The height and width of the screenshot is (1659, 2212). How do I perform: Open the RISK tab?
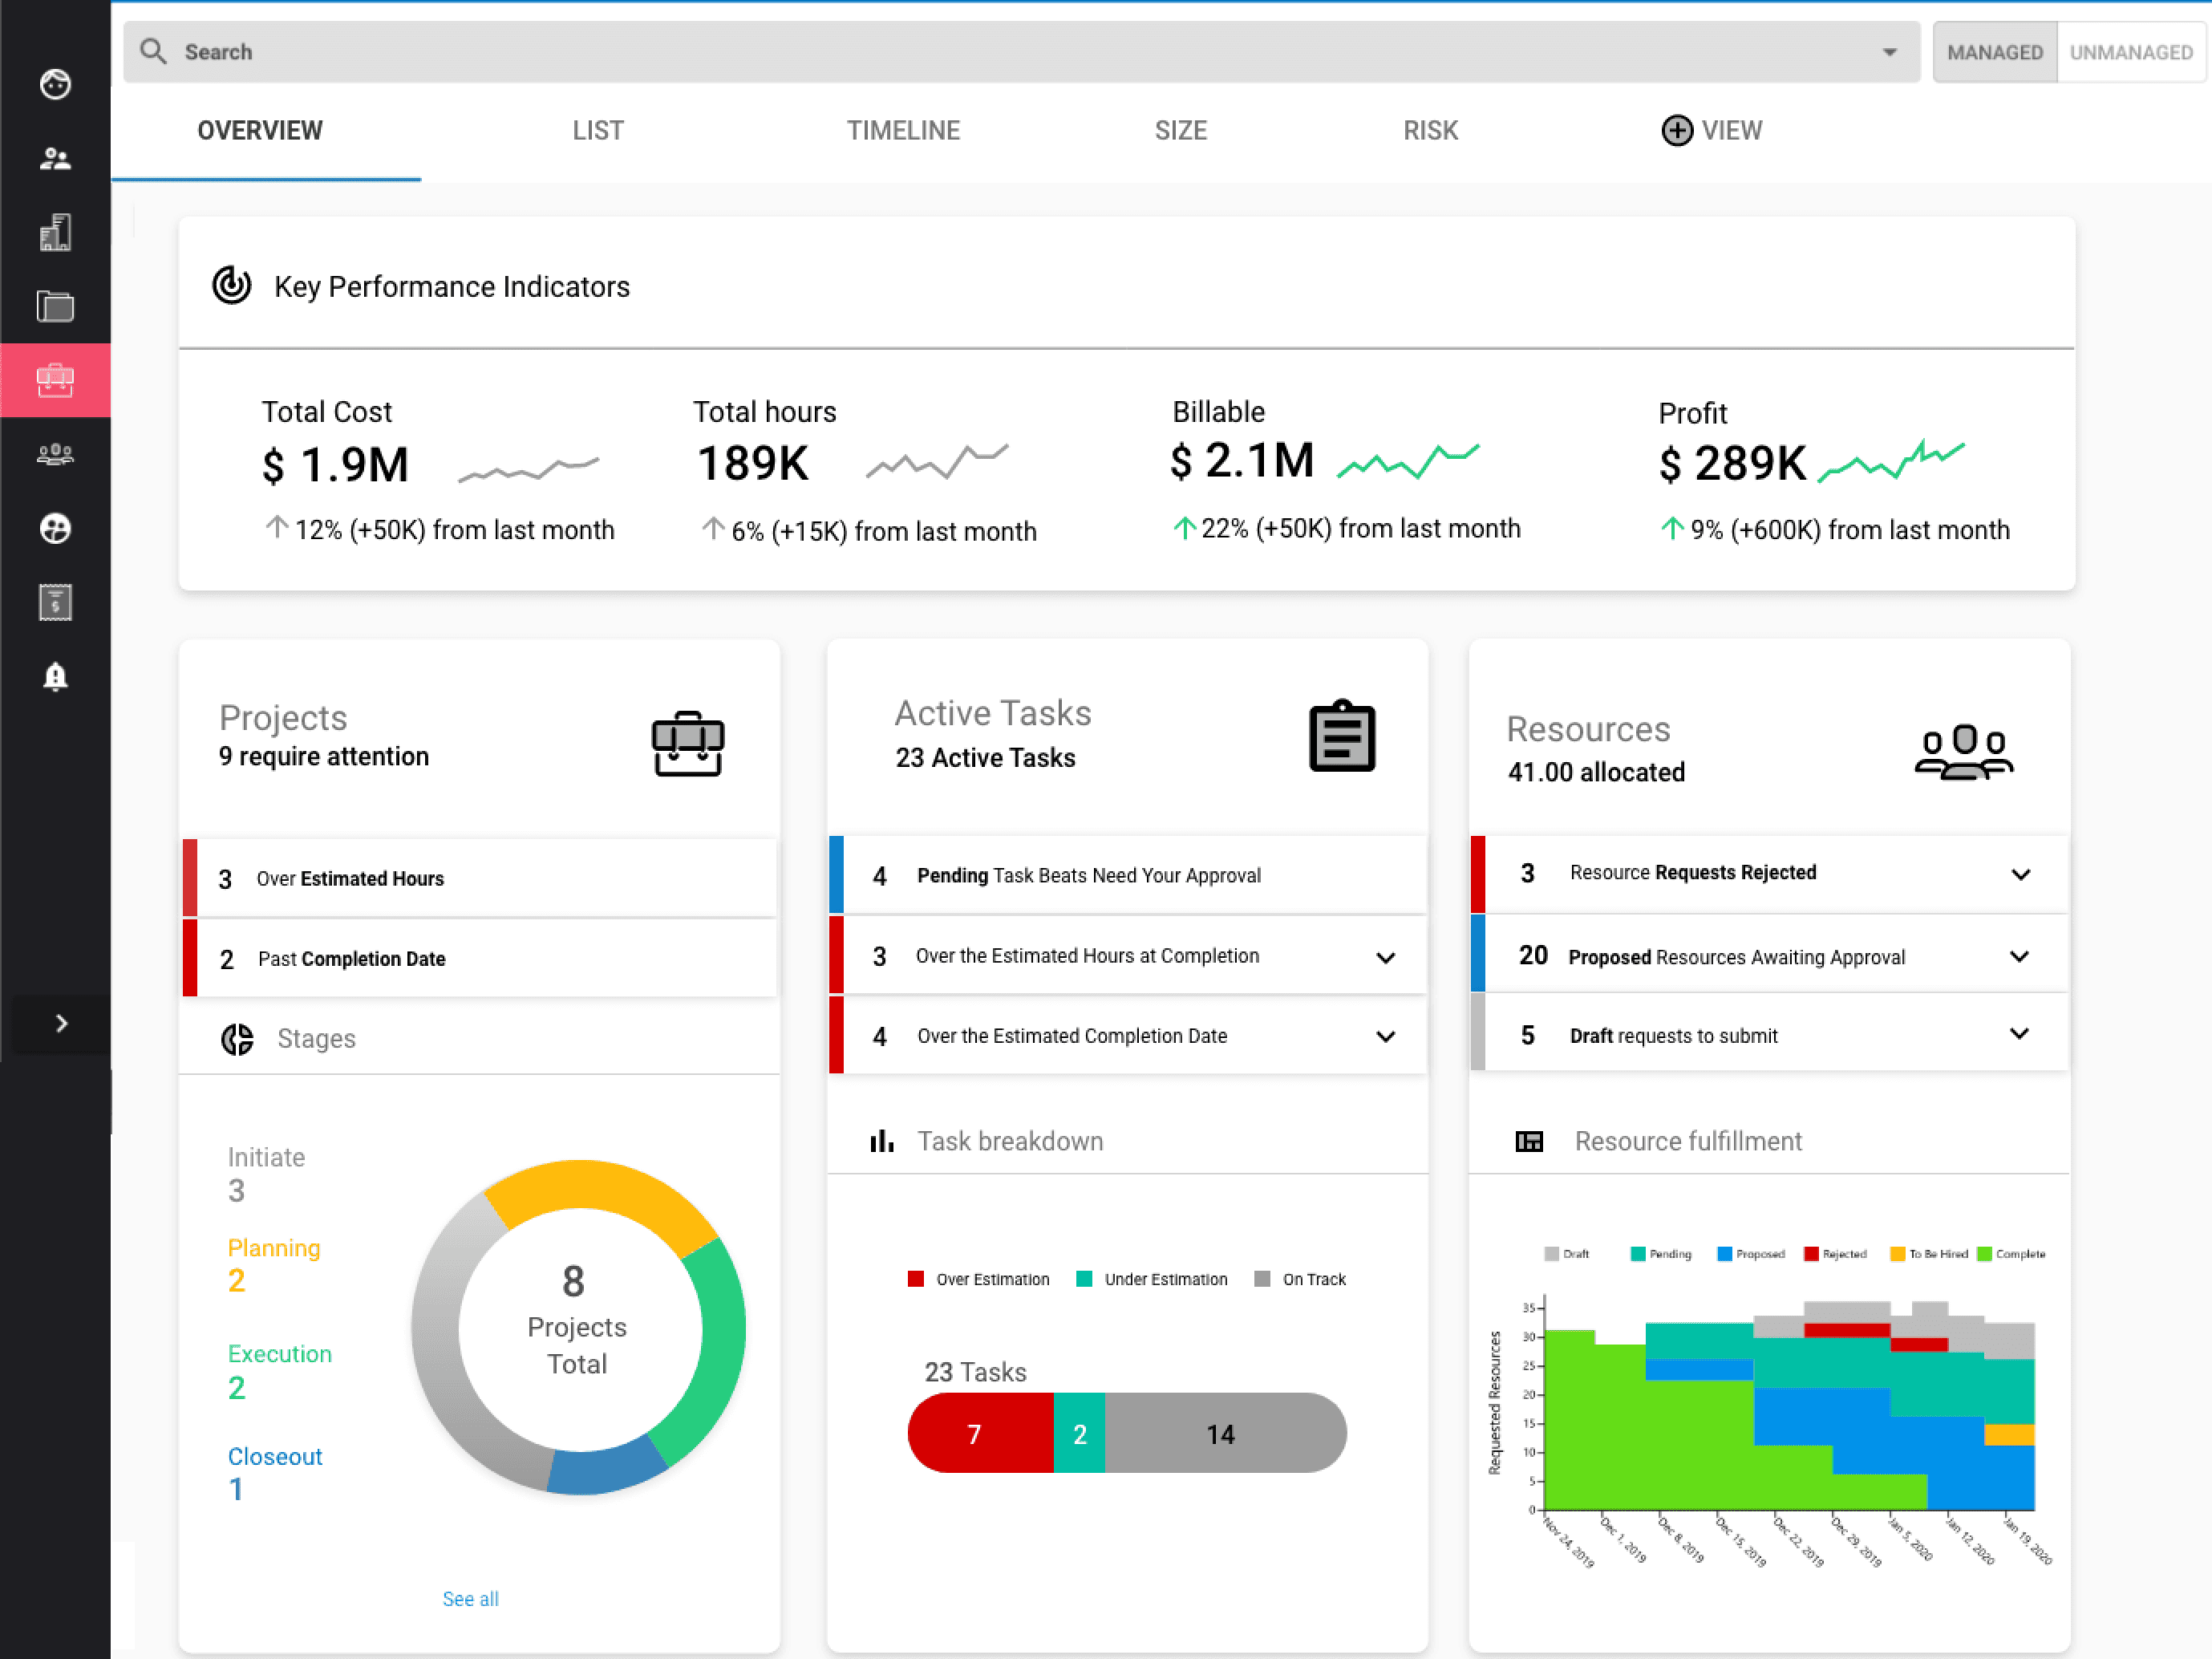pos(1430,131)
